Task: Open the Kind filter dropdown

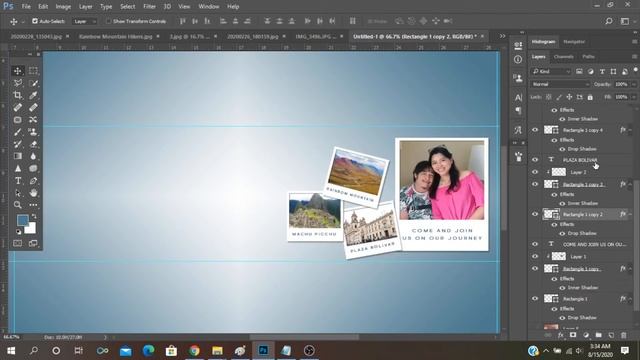Action: (x=551, y=71)
